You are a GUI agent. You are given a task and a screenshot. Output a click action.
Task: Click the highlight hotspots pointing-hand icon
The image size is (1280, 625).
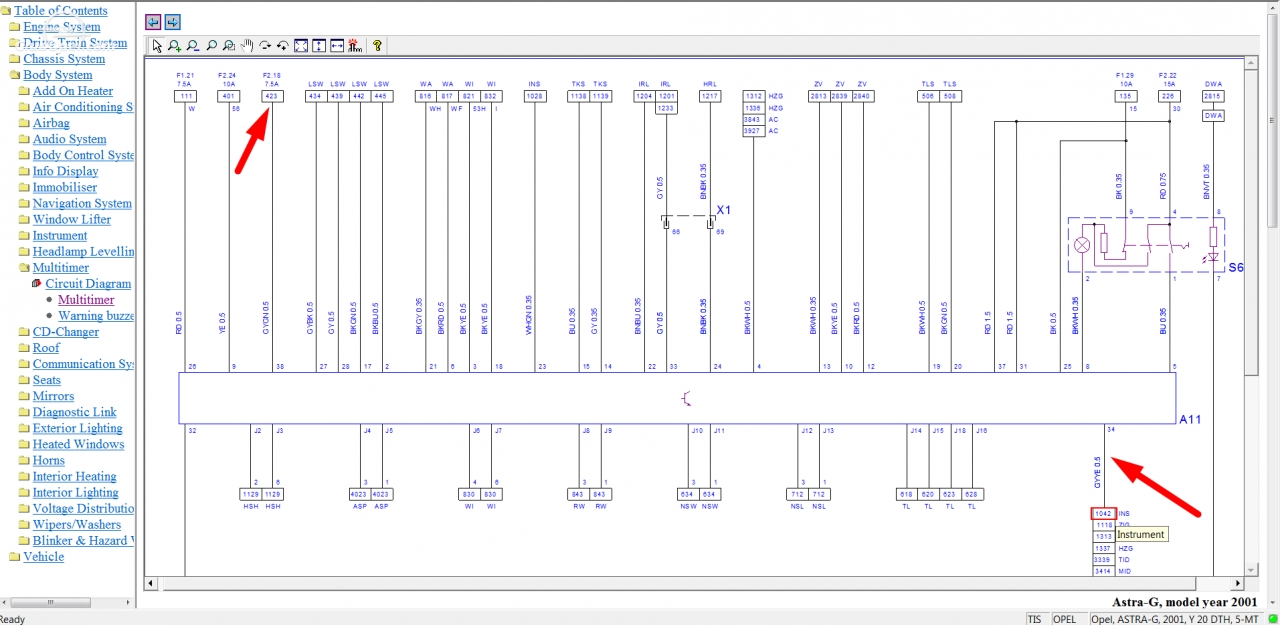[x=355, y=45]
